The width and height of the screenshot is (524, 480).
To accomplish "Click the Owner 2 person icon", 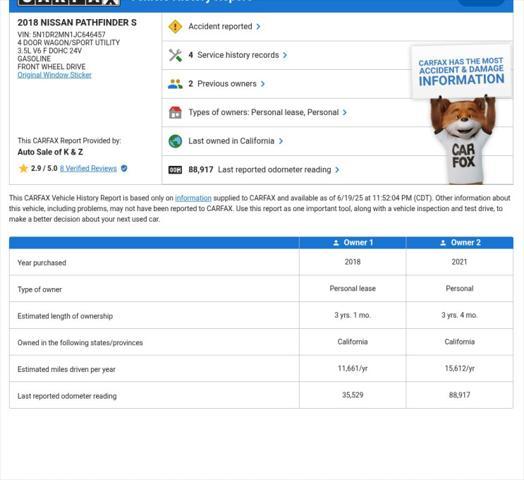I will click(x=443, y=243).
